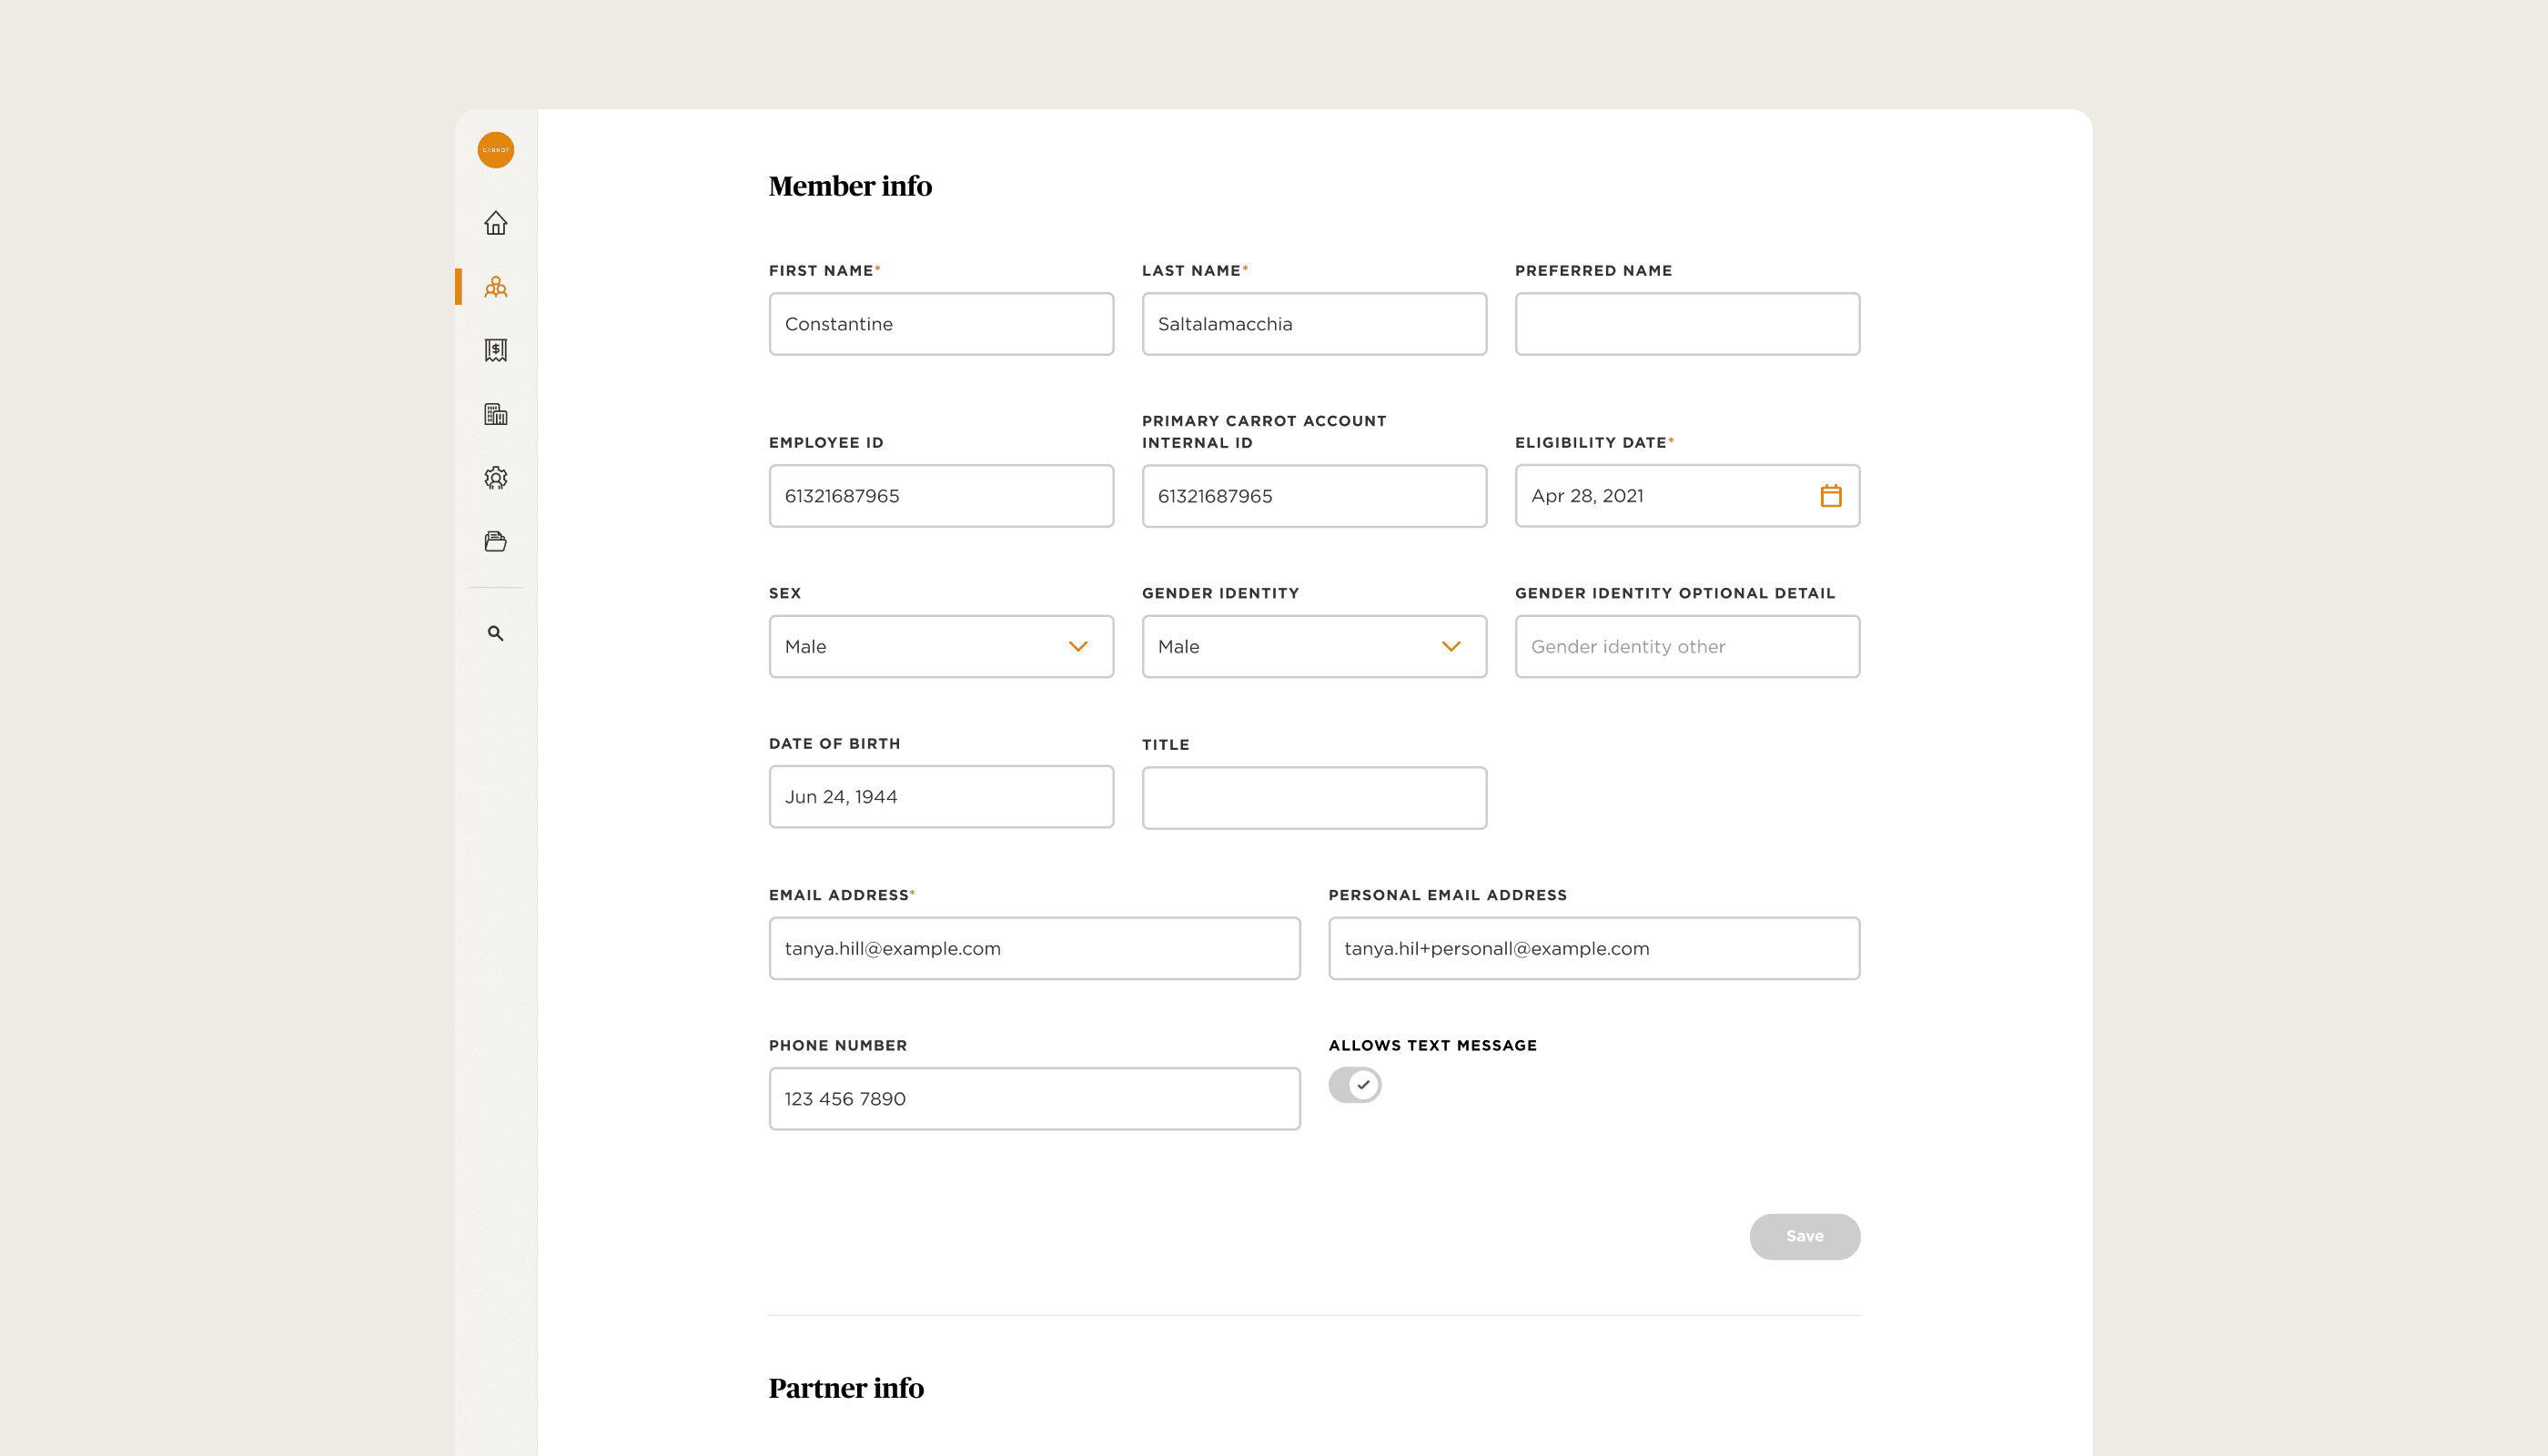Viewport: 2548px width, 1456px height.
Task: Open the Members people icon in sidebar
Action: click(x=495, y=287)
